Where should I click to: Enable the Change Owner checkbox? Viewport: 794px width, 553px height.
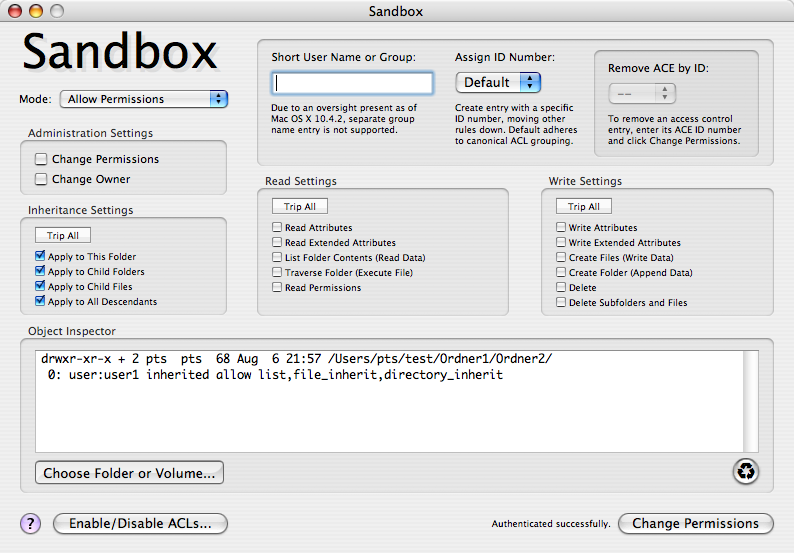click(41, 179)
